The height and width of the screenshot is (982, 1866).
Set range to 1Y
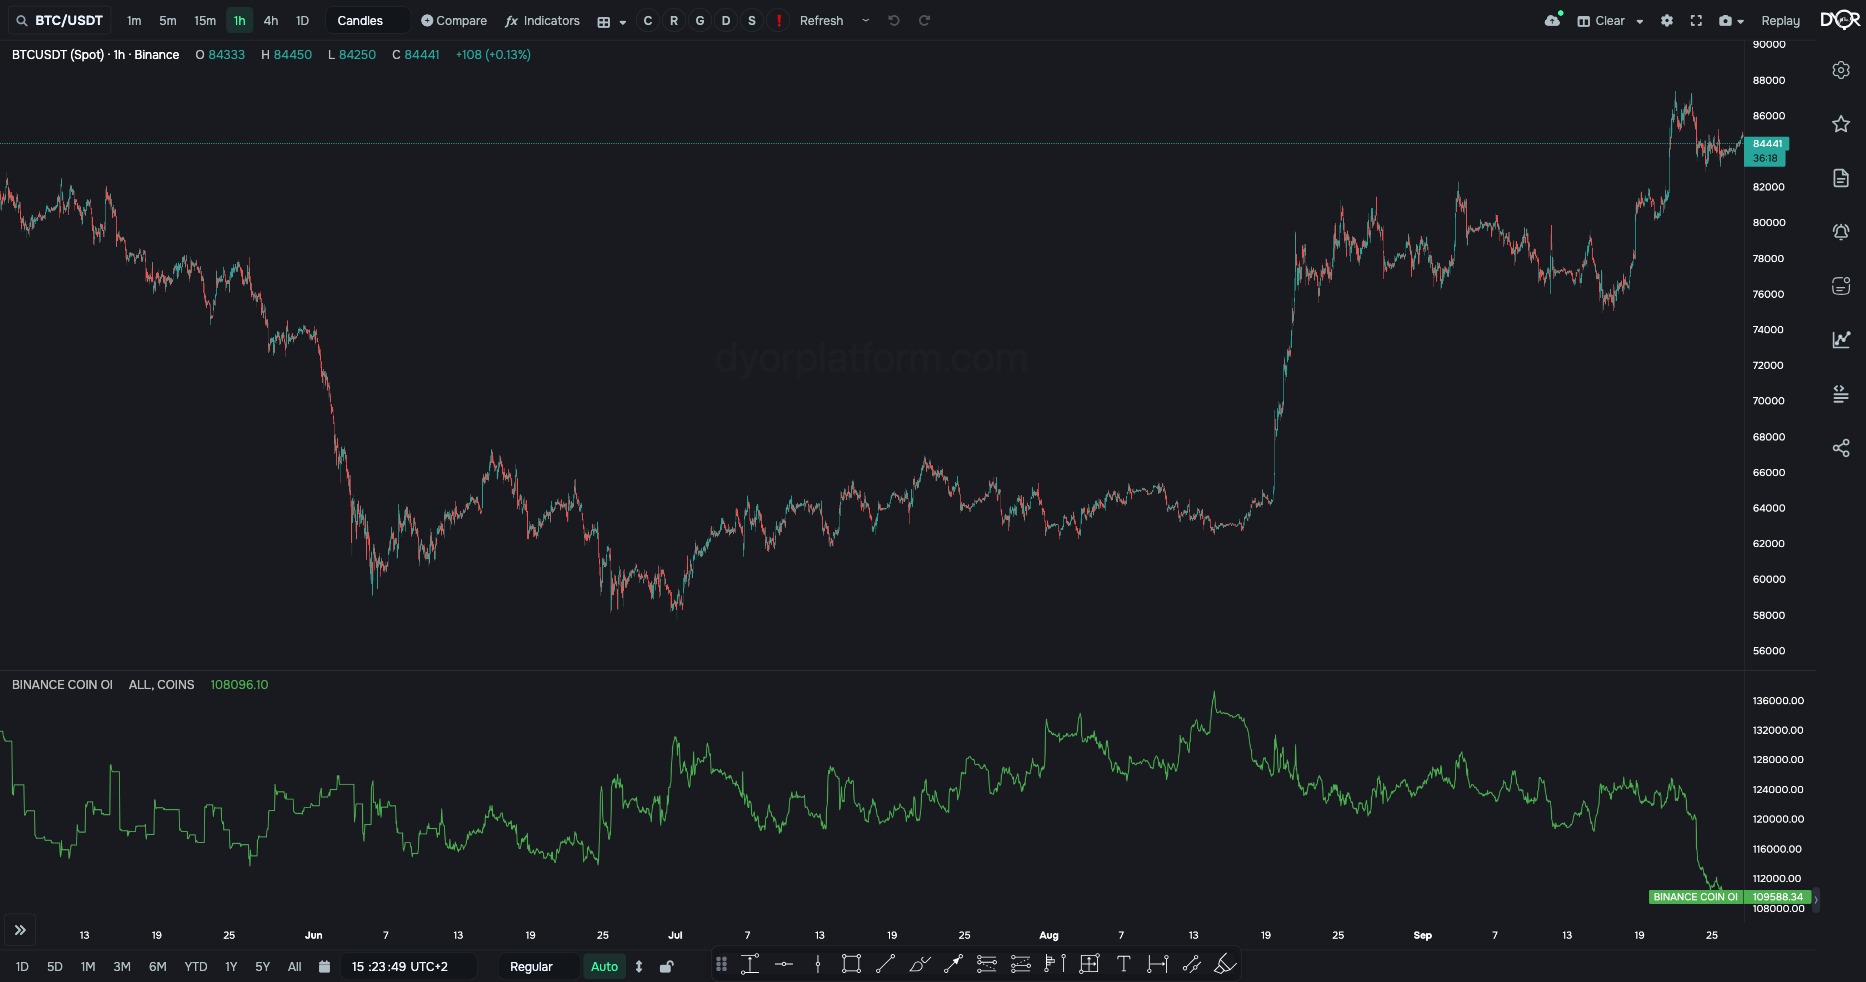(x=231, y=966)
